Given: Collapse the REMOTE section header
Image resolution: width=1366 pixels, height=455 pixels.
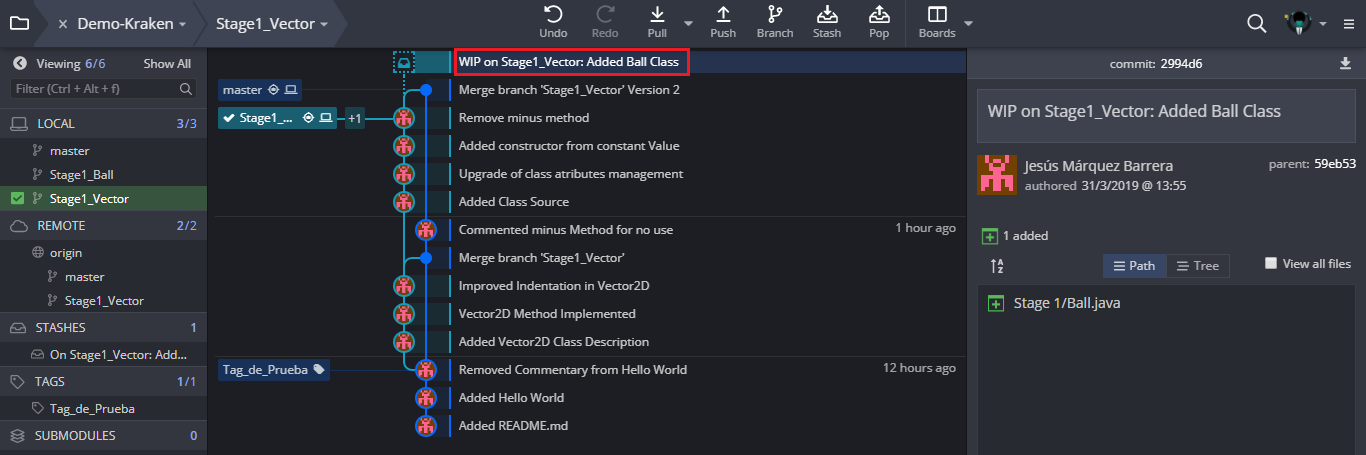Looking at the screenshot, I should [104, 226].
